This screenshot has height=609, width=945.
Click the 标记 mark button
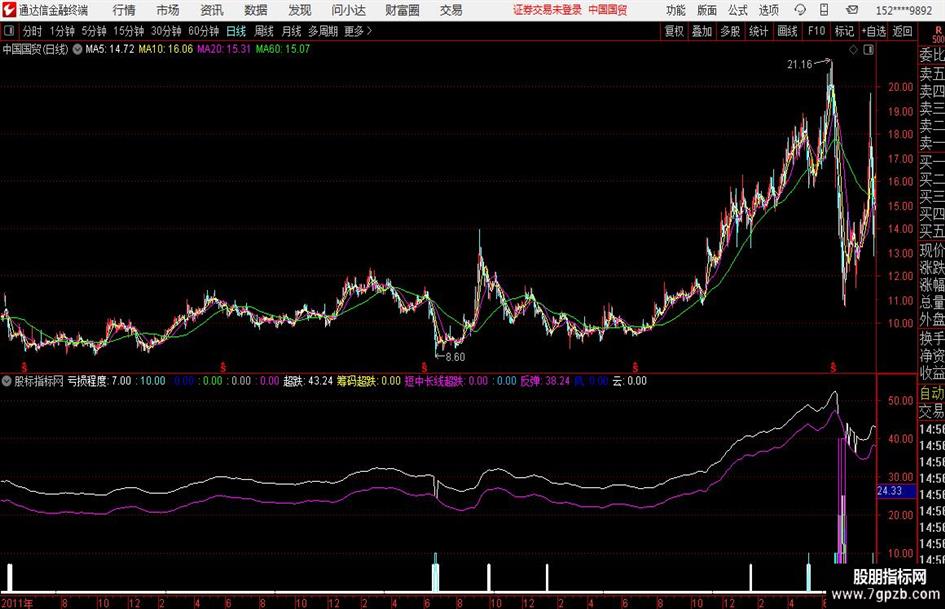[x=844, y=31]
